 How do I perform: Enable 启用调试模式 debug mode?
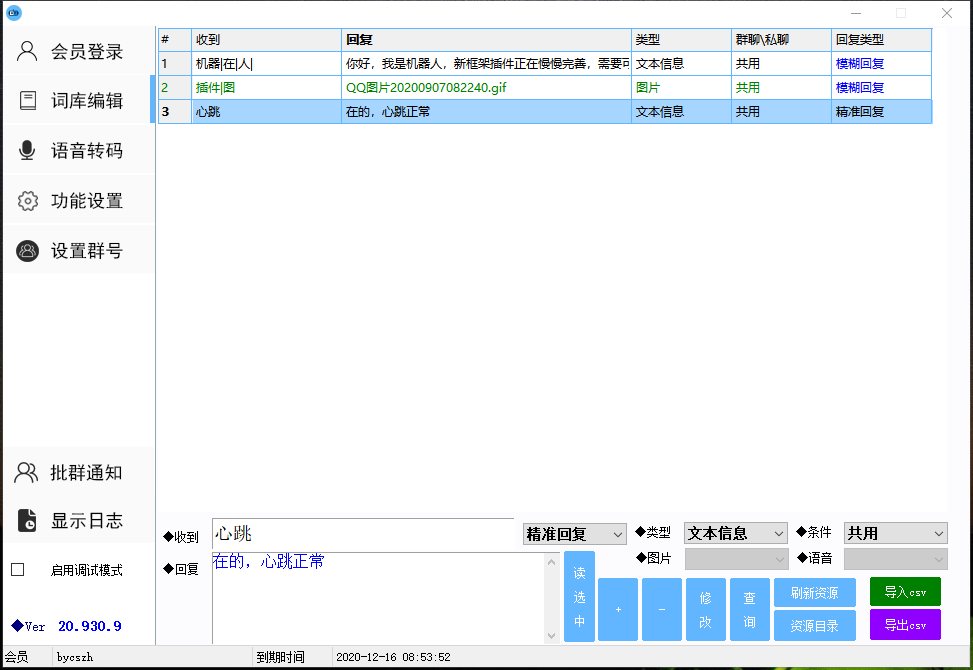(17, 568)
